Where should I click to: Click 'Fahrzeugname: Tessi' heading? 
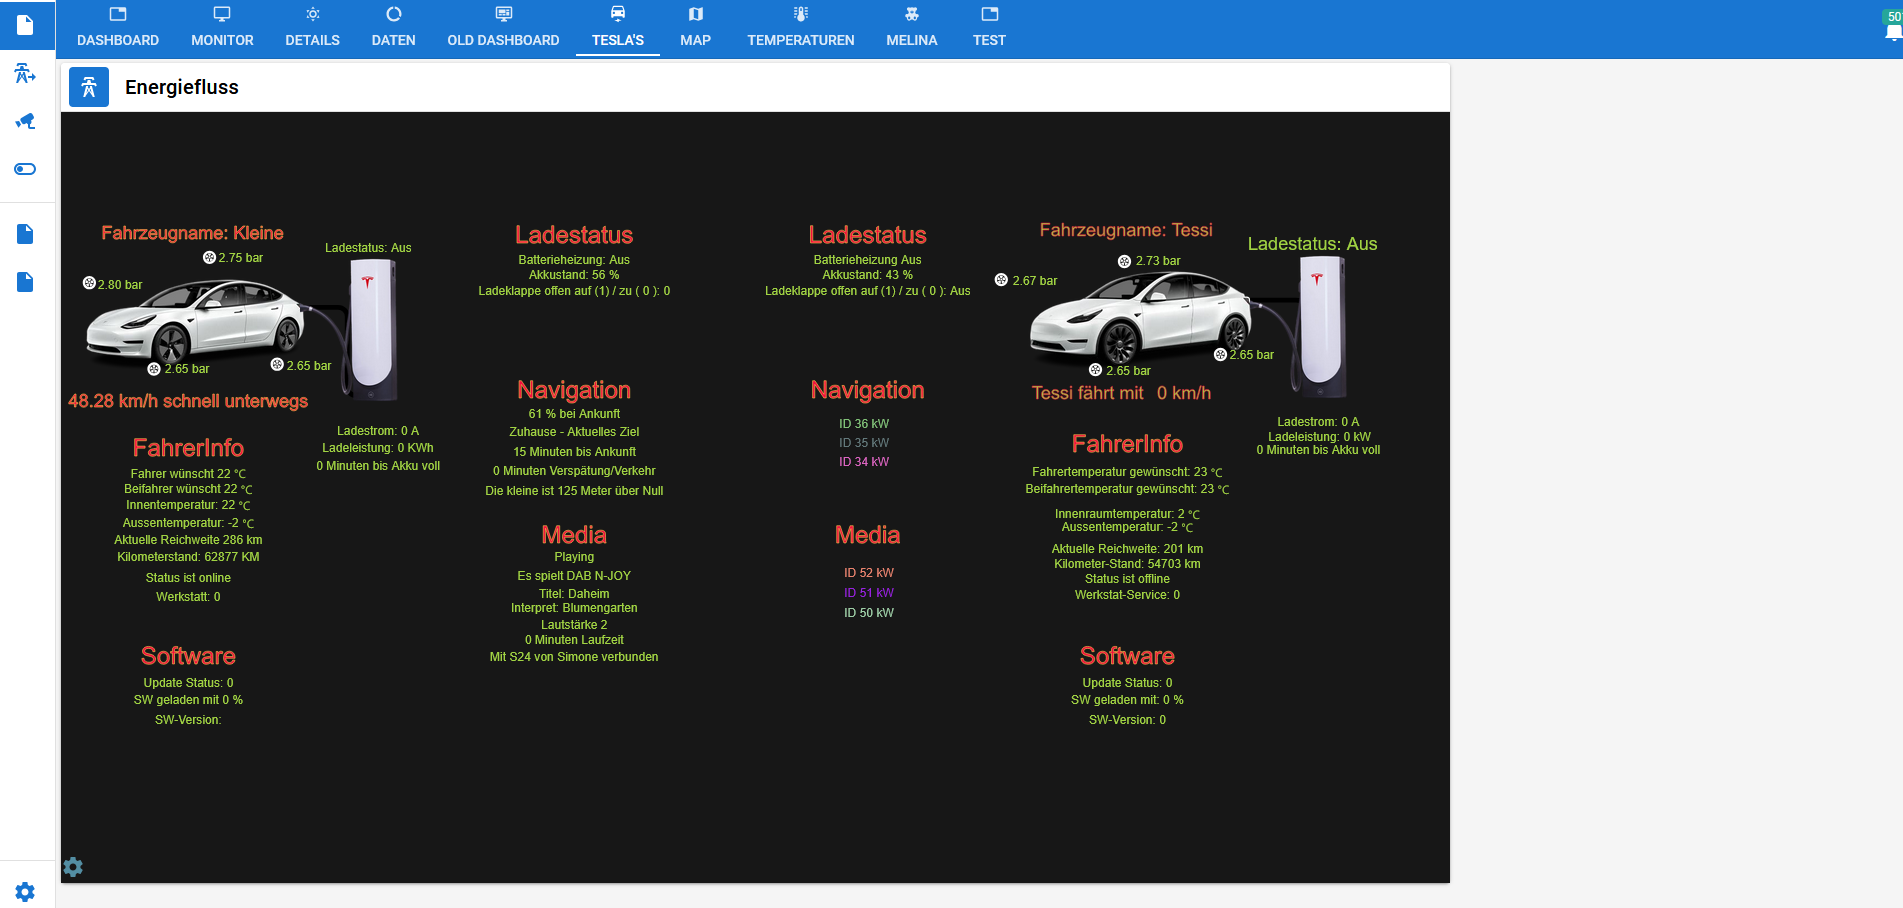[1126, 230]
